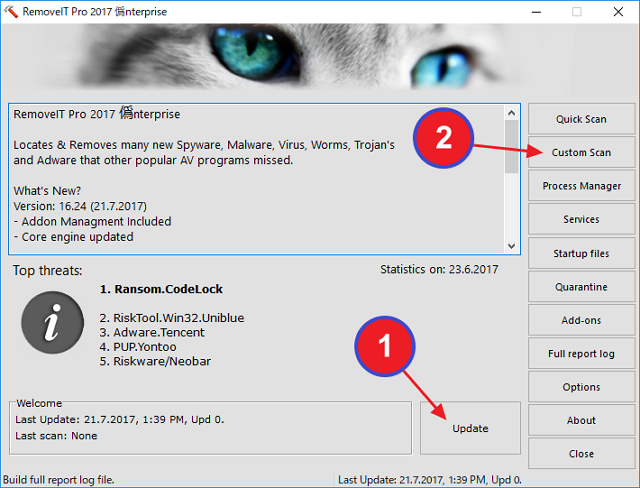Start a Quick Scan
The width and height of the screenshot is (640, 488).
tap(581, 119)
